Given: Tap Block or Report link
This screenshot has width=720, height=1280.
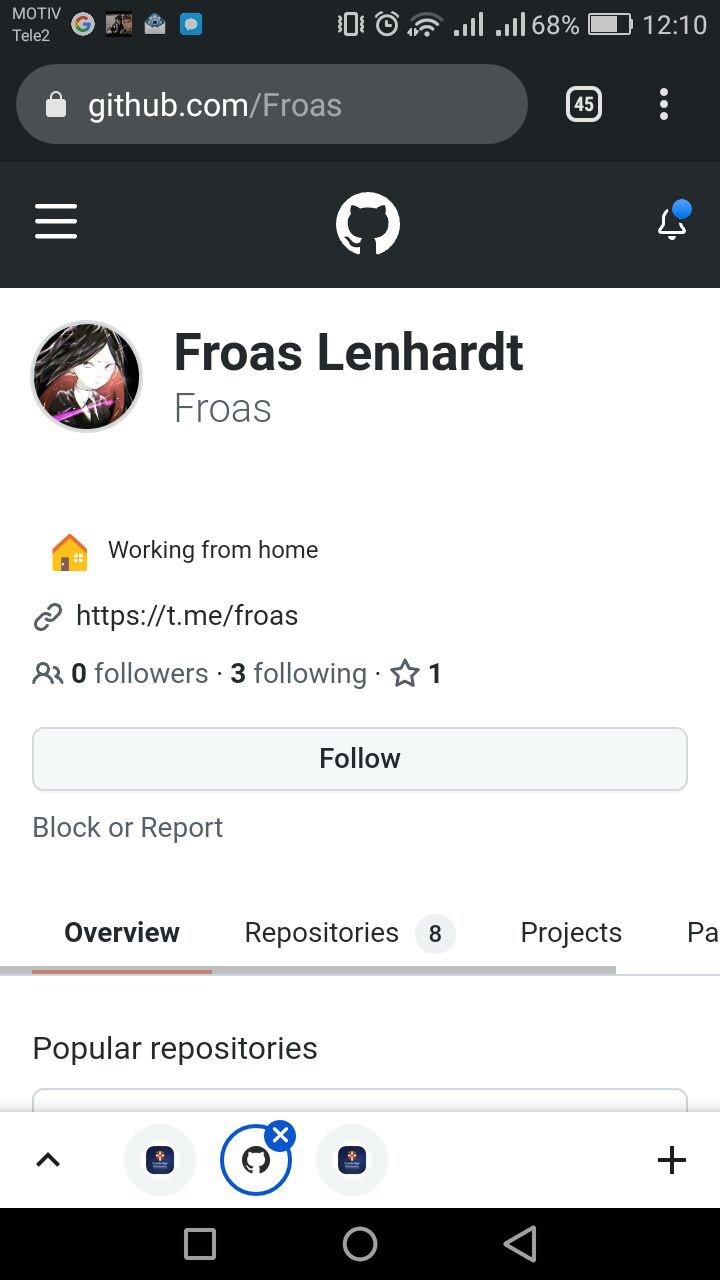Looking at the screenshot, I should pos(128,828).
